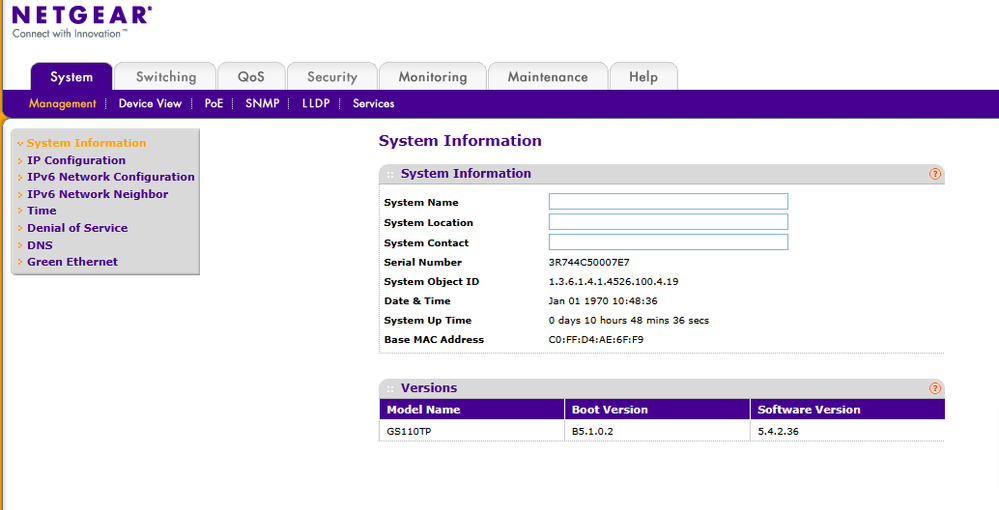Expand IP Configuration in sidebar
This screenshot has width=999, height=510.
pyautogui.click(x=76, y=160)
